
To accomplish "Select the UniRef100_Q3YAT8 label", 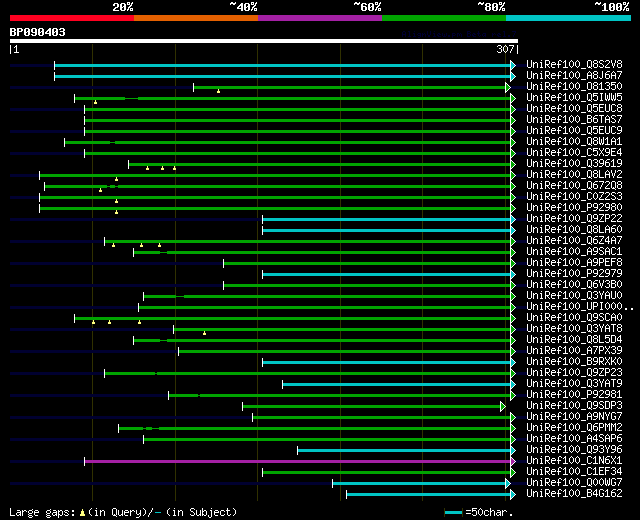I will tap(574, 329).
